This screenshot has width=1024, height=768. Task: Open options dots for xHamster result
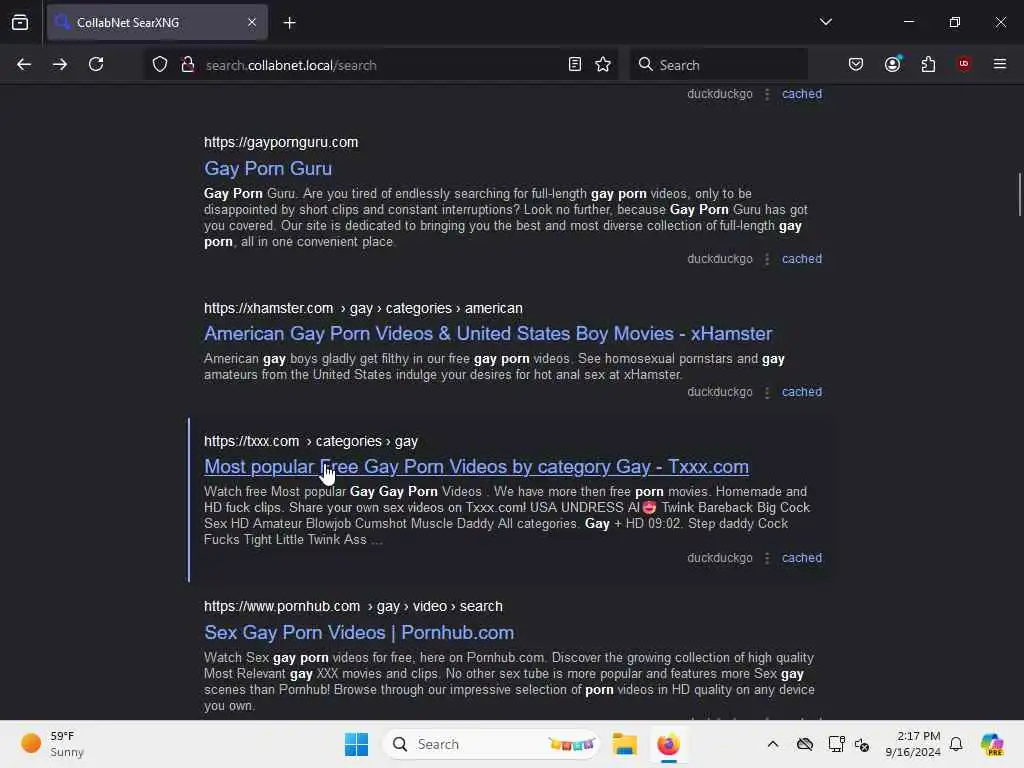767,392
